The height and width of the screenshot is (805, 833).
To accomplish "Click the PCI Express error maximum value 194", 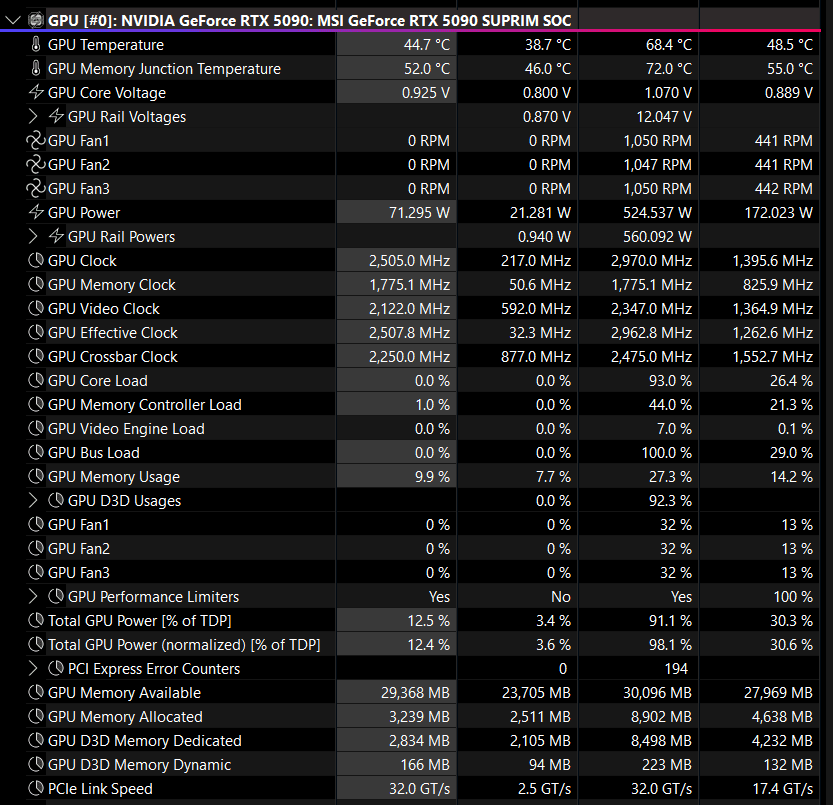I will [676, 668].
